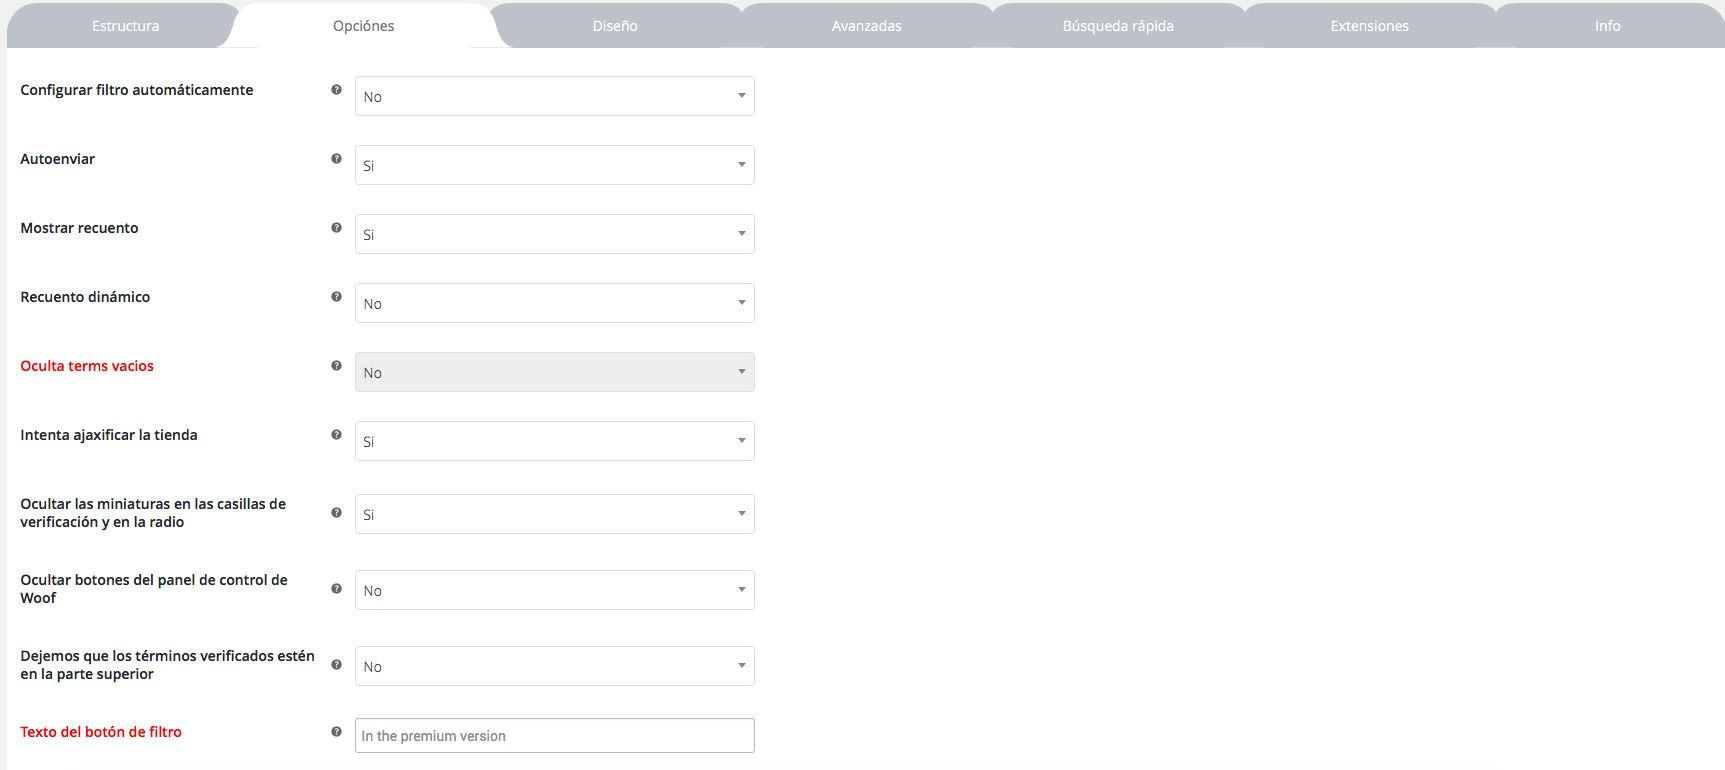Viewport: 1725px width, 770px height.
Task: Click the 'Oculta terms vacios' red label
Action: (x=87, y=366)
